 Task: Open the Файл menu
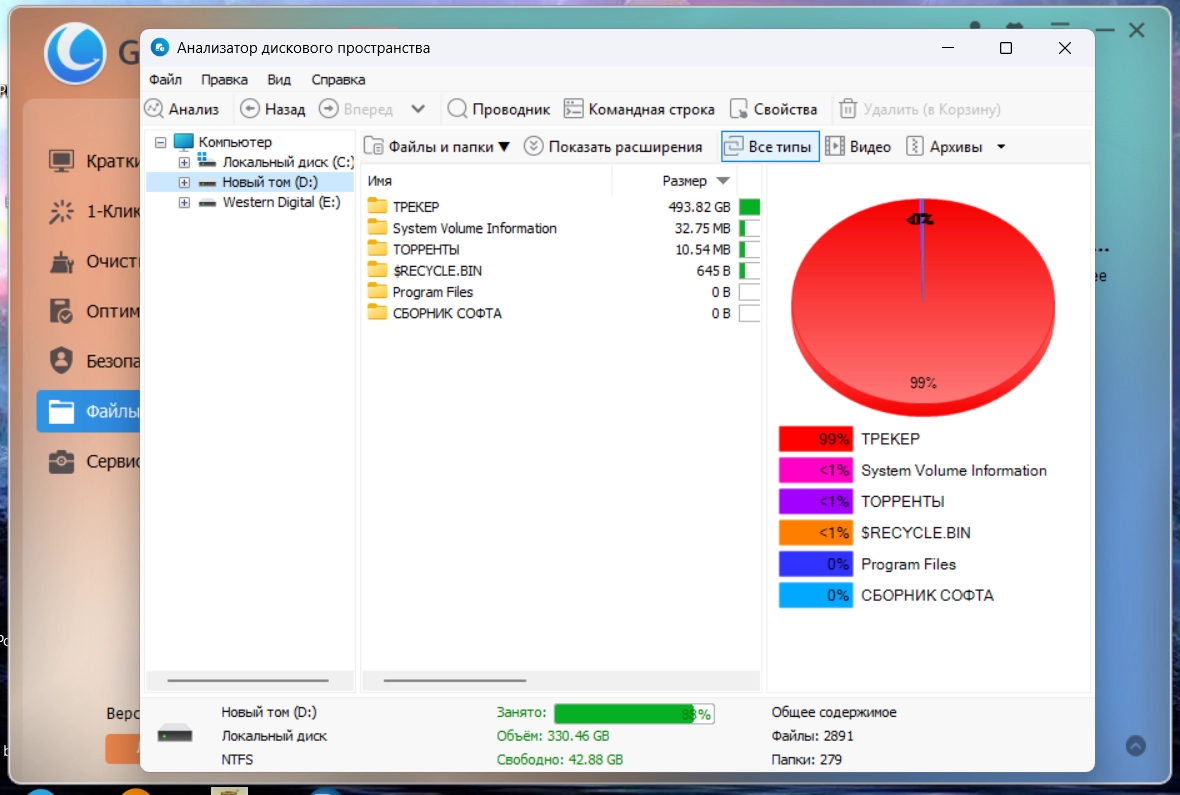coord(166,80)
